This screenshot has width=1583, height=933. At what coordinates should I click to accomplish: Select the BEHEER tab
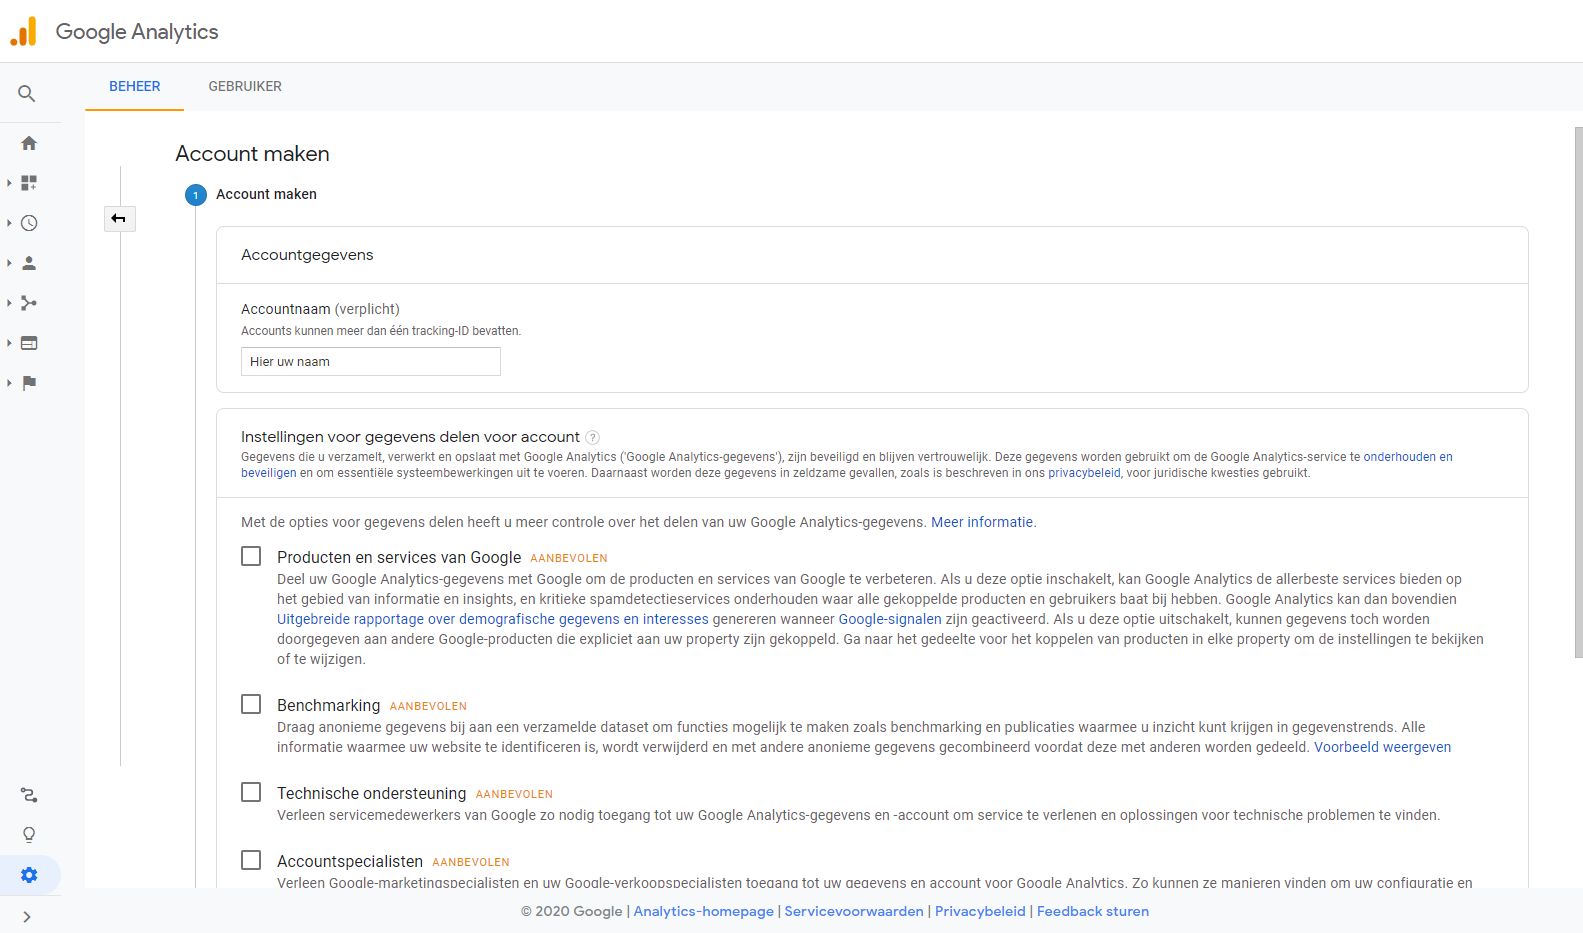click(135, 86)
